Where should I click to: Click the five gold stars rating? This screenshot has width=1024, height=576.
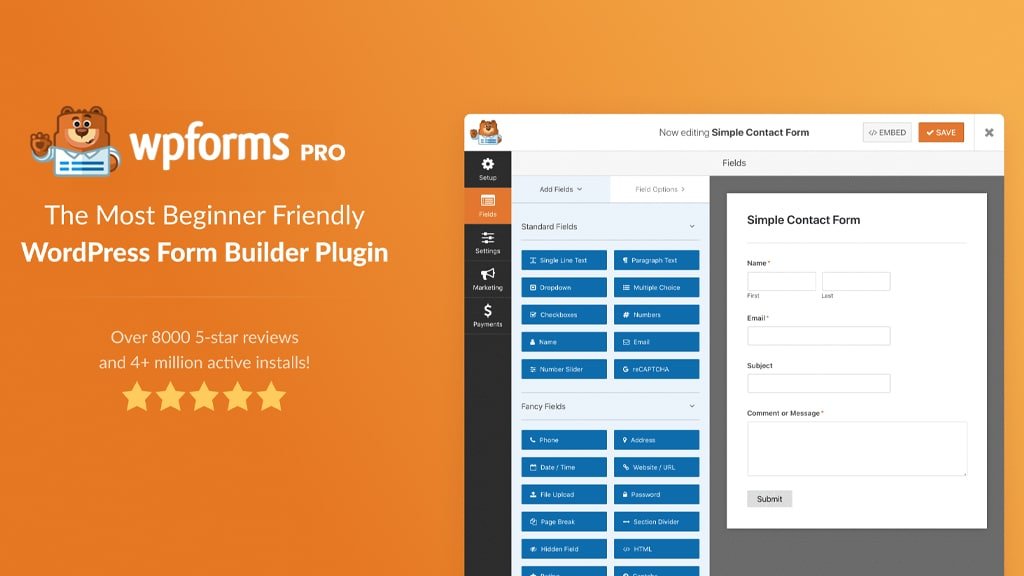point(204,397)
